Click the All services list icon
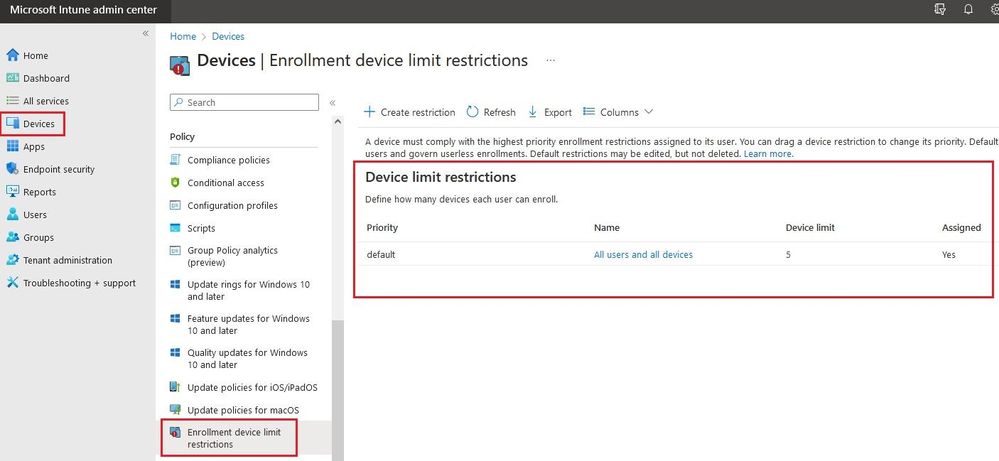Image resolution: width=999 pixels, height=461 pixels. click(x=13, y=101)
